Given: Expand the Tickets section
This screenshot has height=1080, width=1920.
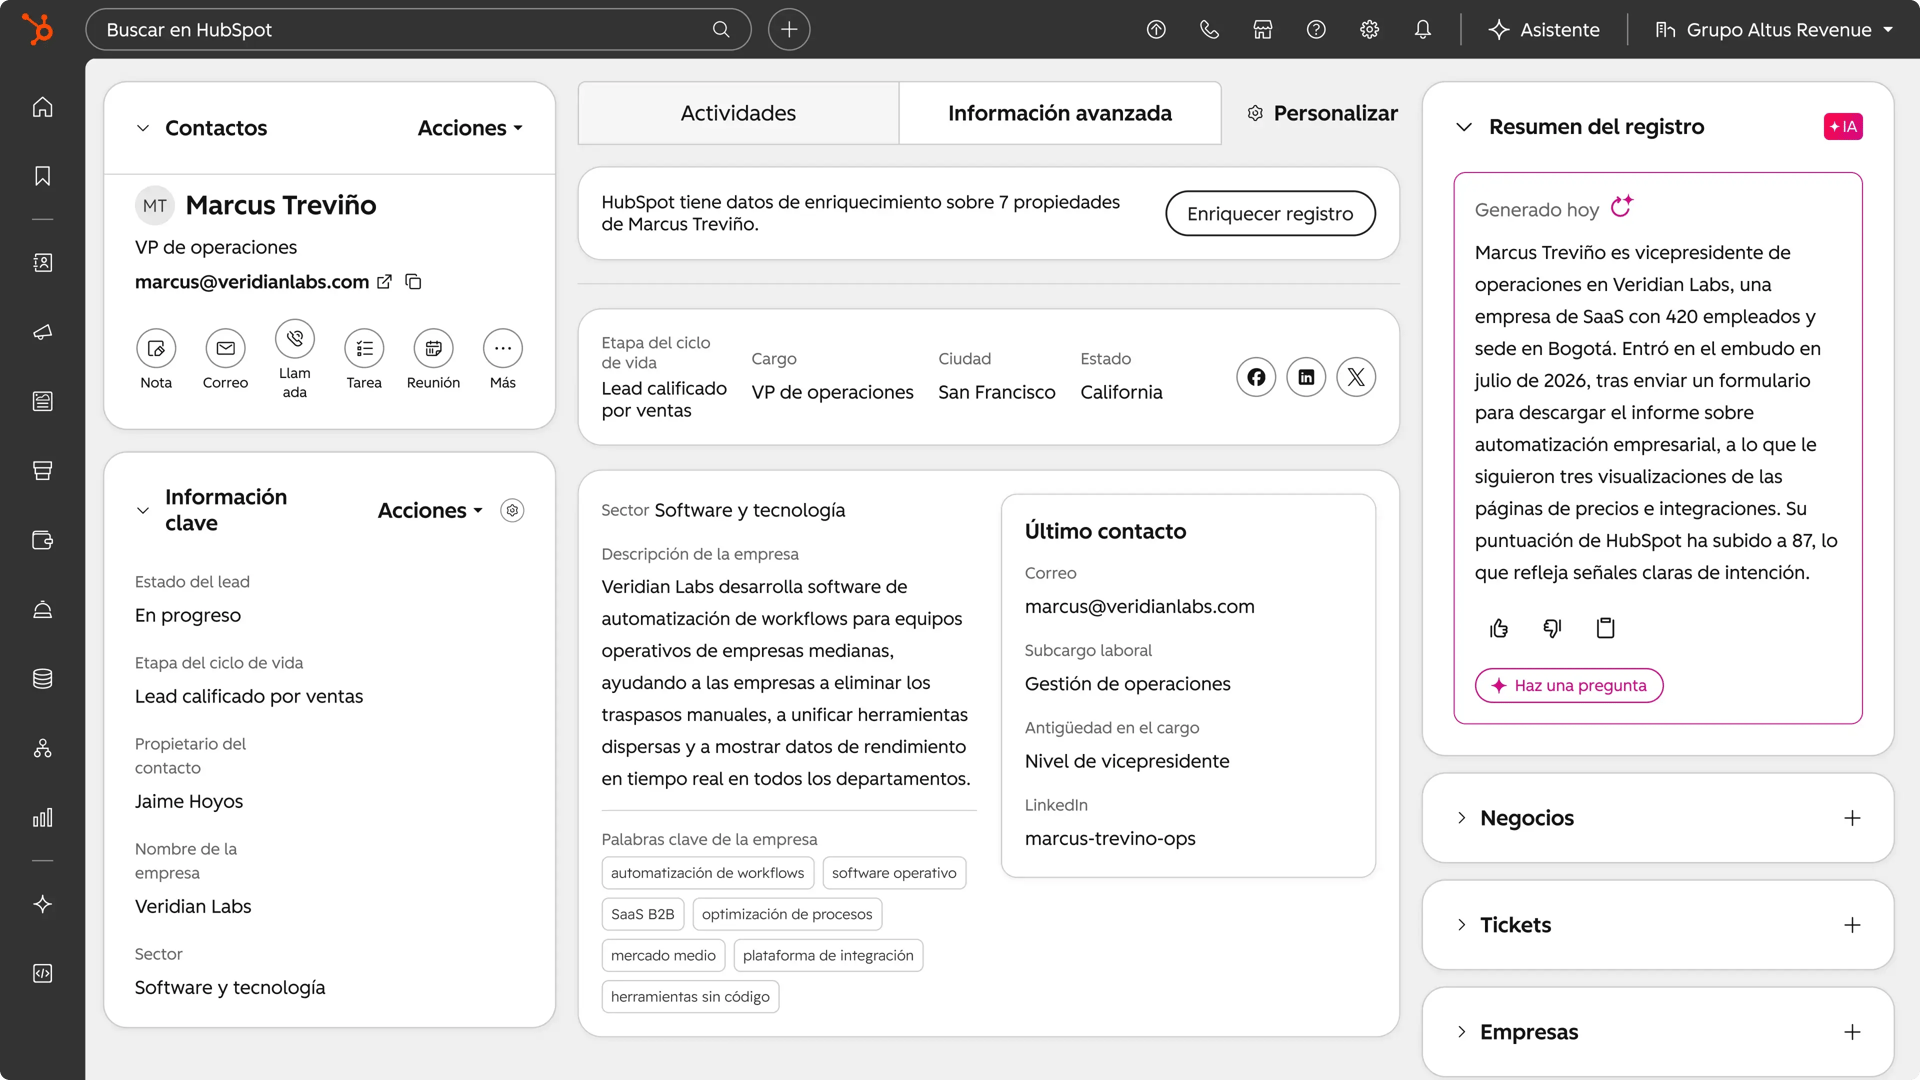Looking at the screenshot, I should (x=1461, y=925).
